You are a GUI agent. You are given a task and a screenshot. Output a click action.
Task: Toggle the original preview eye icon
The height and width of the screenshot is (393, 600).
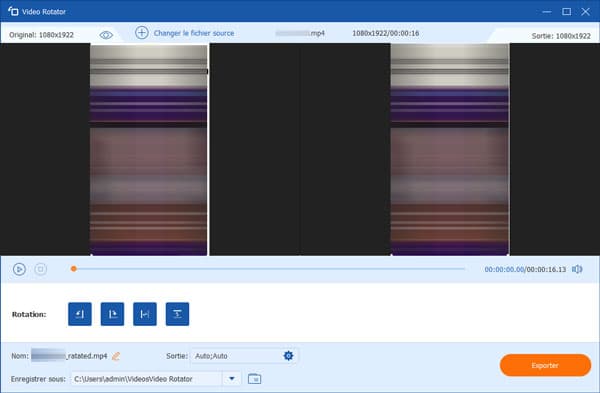point(106,35)
